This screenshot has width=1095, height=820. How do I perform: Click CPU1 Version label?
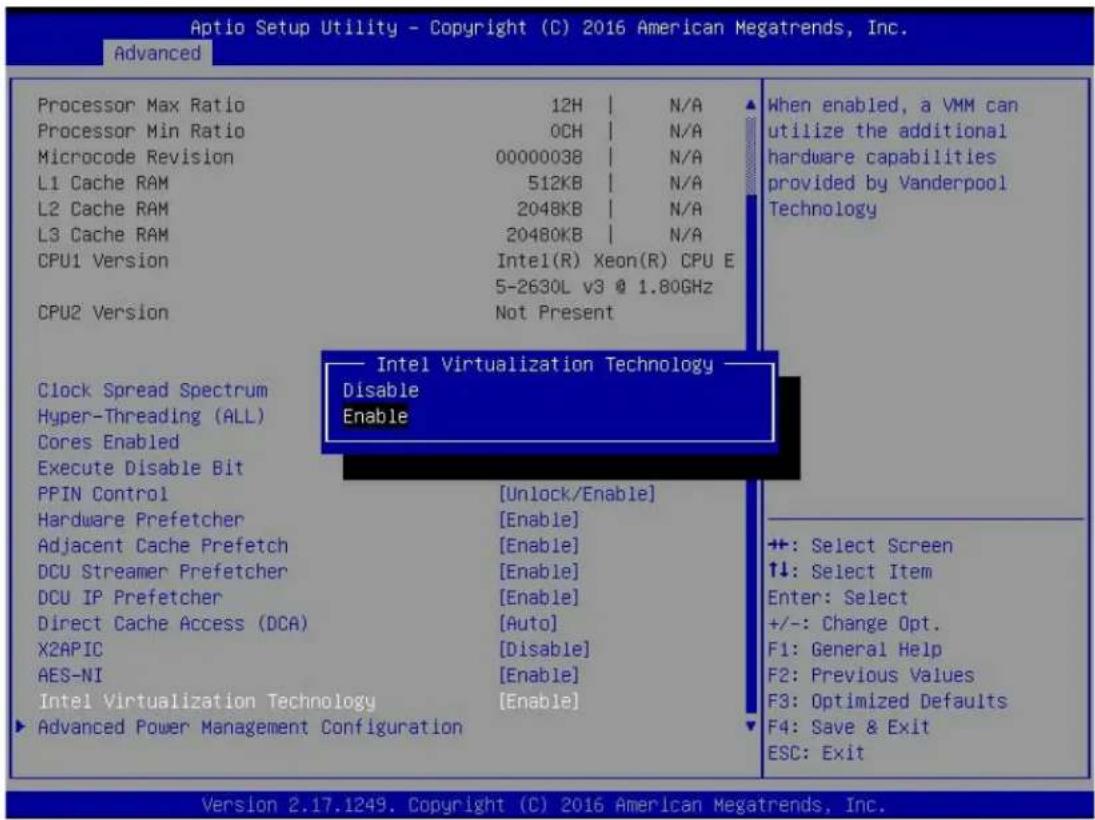(x=103, y=261)
